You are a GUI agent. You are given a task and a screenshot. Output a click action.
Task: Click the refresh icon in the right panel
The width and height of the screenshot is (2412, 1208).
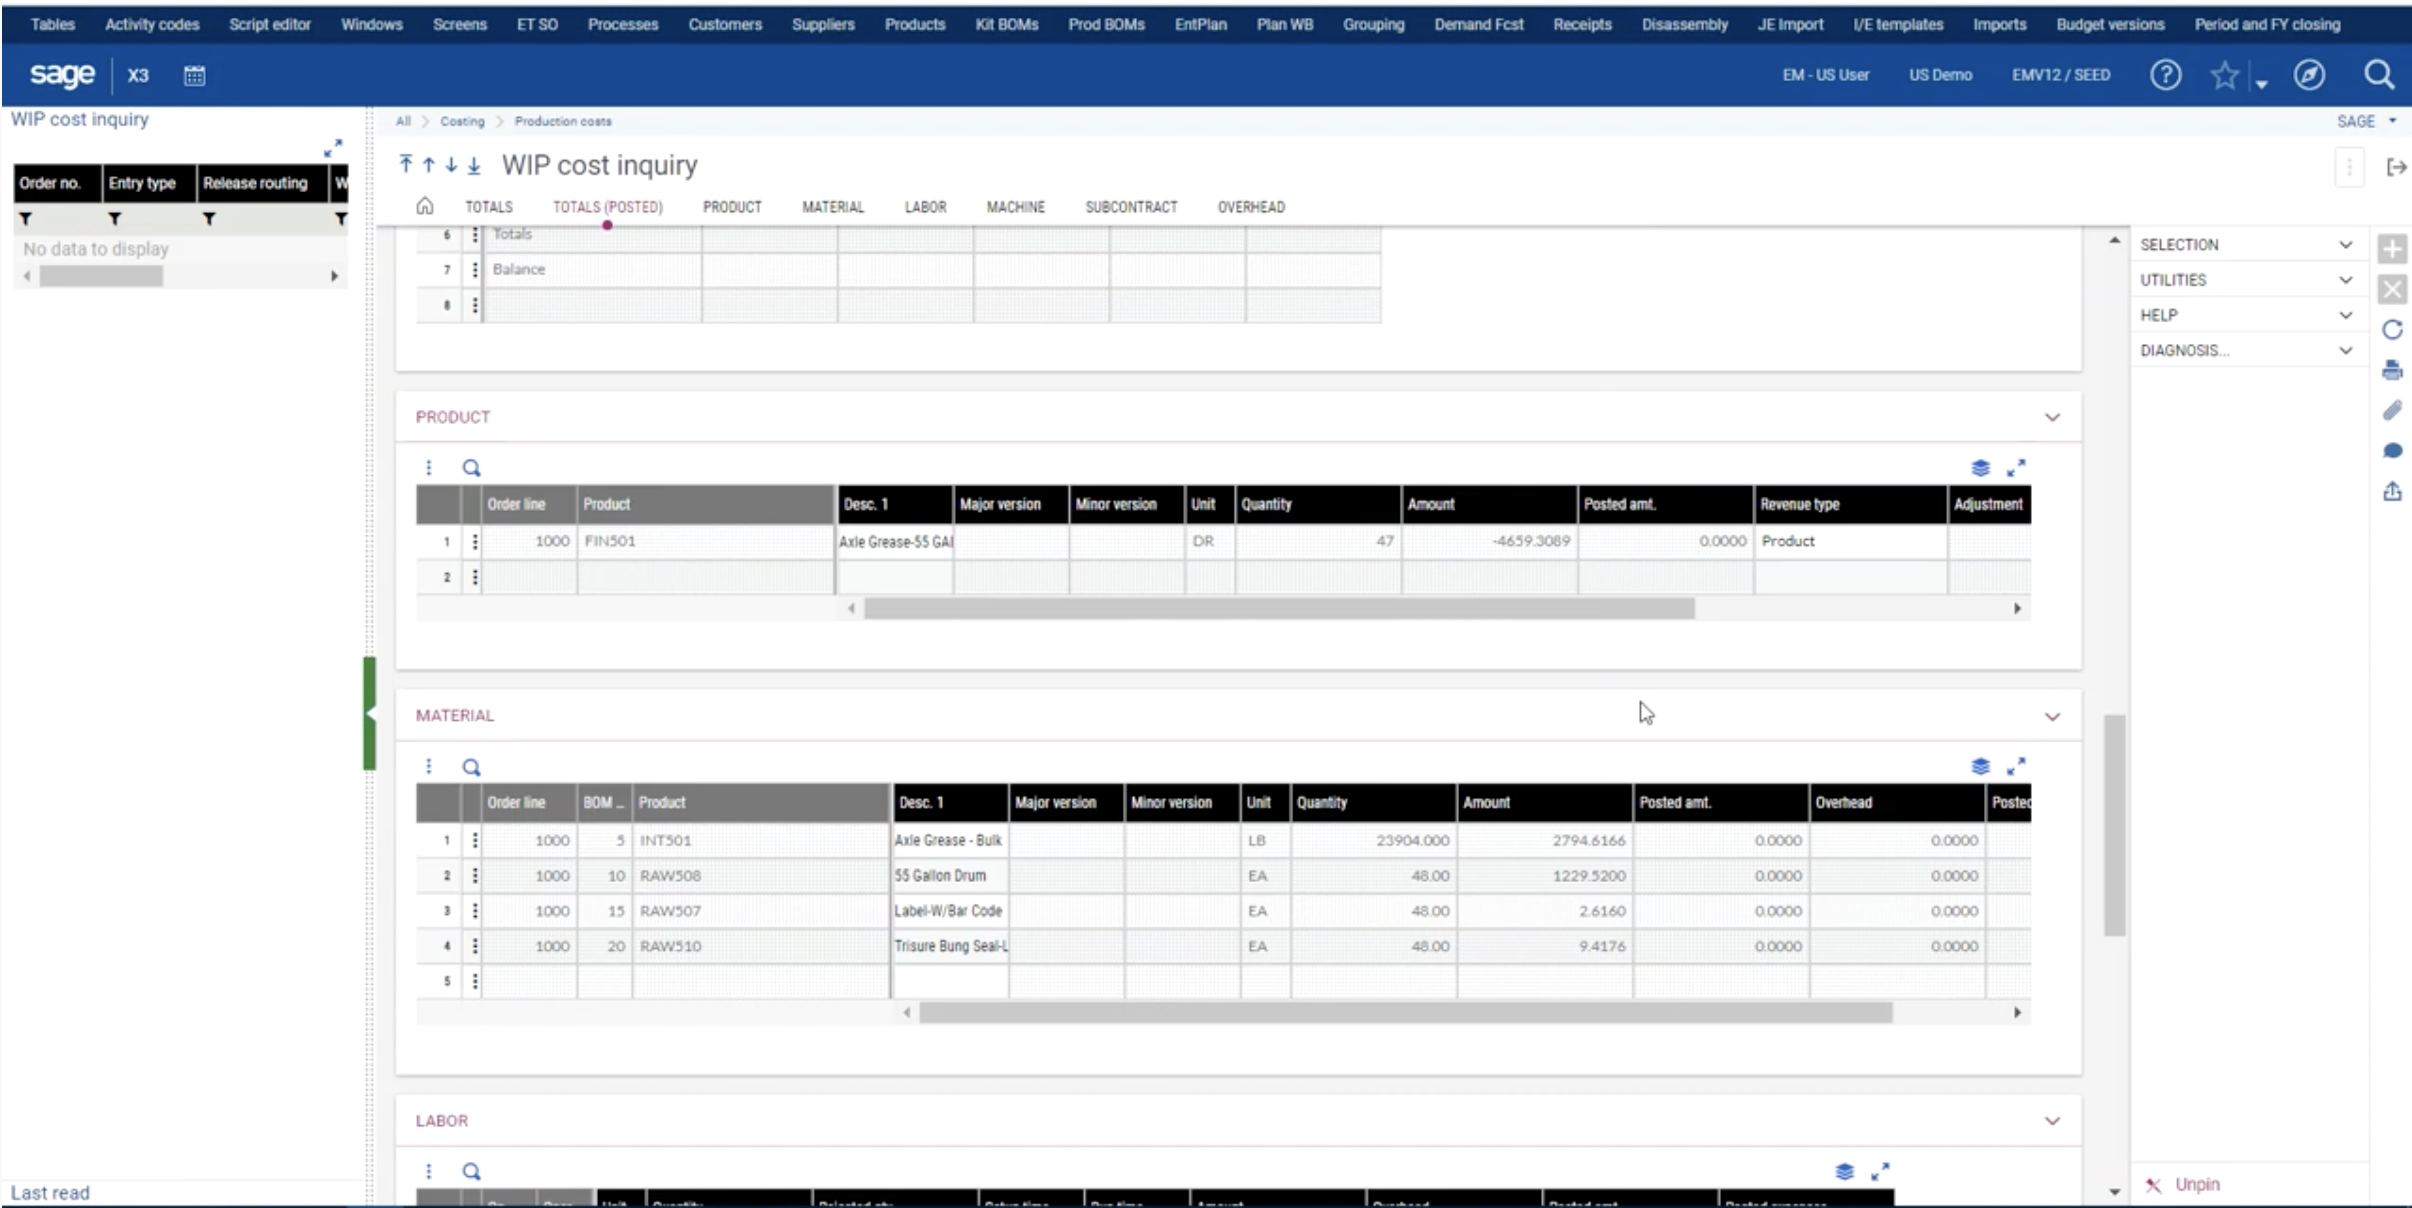(x=2393, y=329)
